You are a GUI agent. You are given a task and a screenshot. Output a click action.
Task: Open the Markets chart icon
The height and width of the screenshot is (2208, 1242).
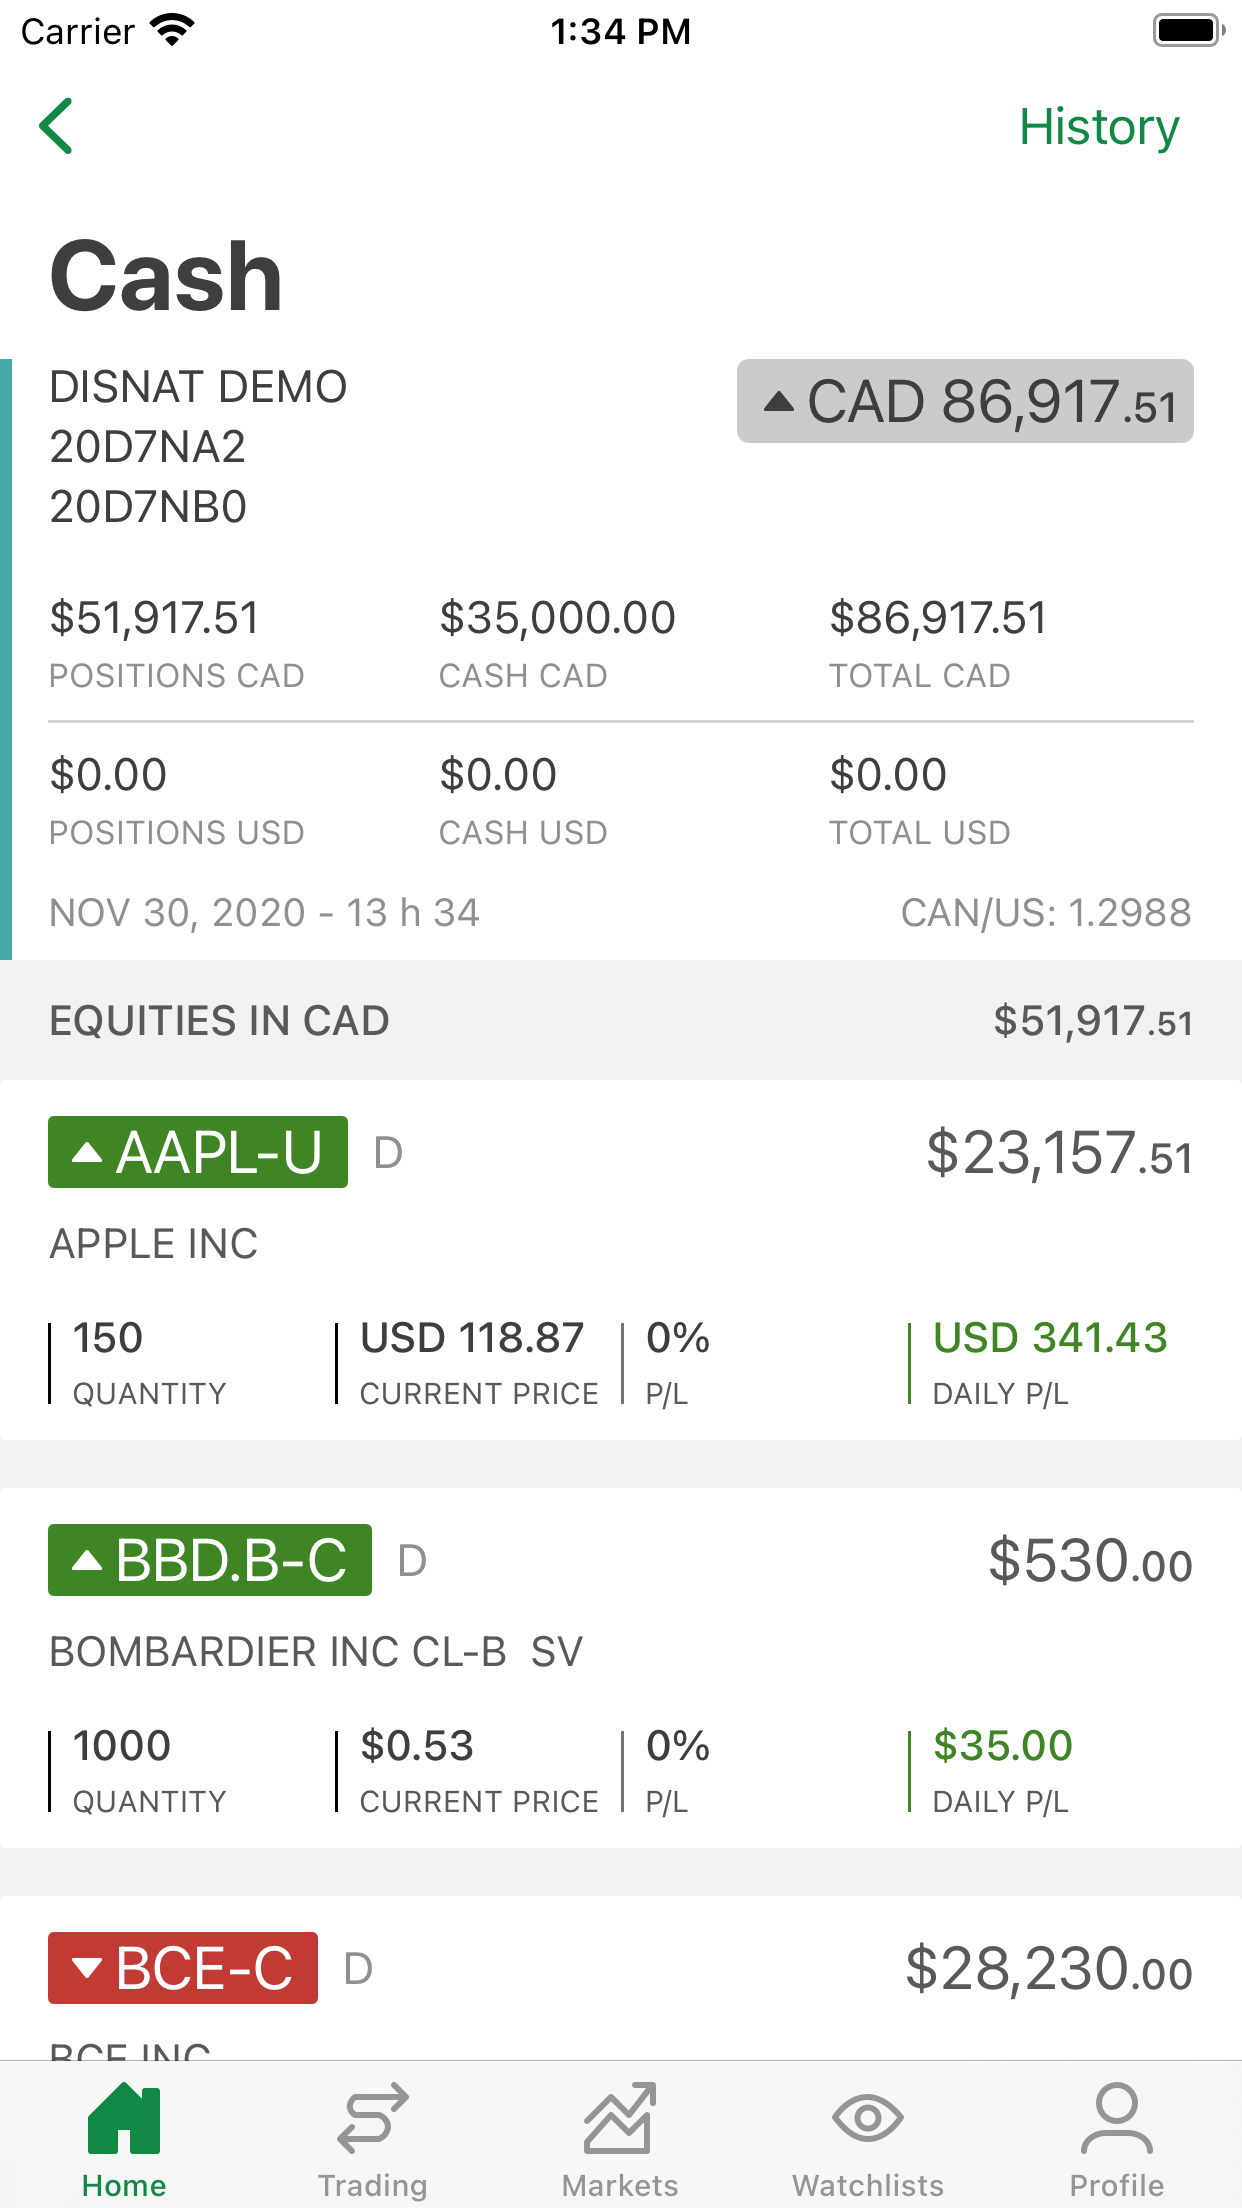(620, 2118)
